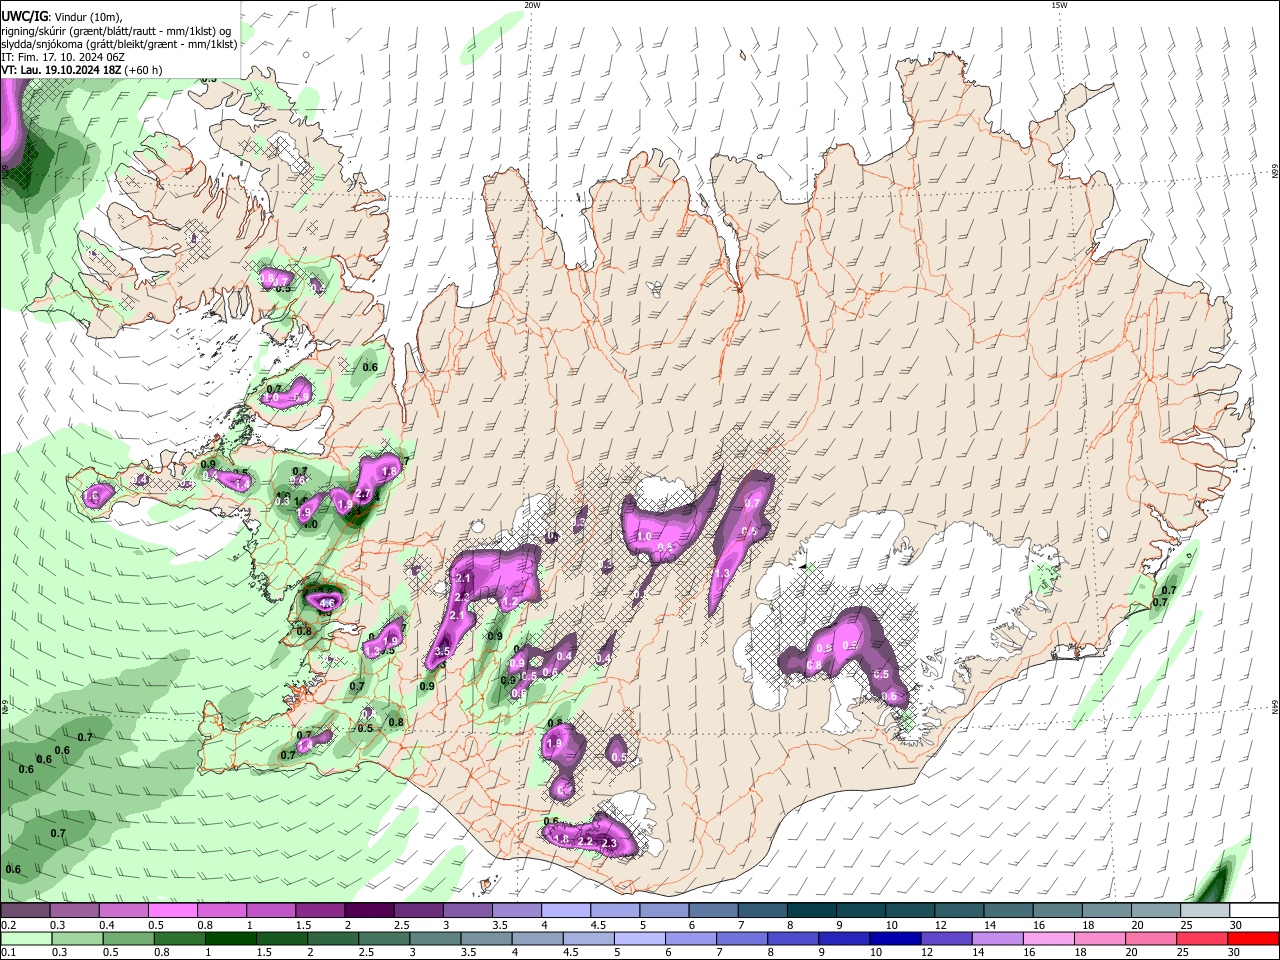Click the snow-scale swatch for 1–1.5
The image size is (1280, 960).
point(271,911)
